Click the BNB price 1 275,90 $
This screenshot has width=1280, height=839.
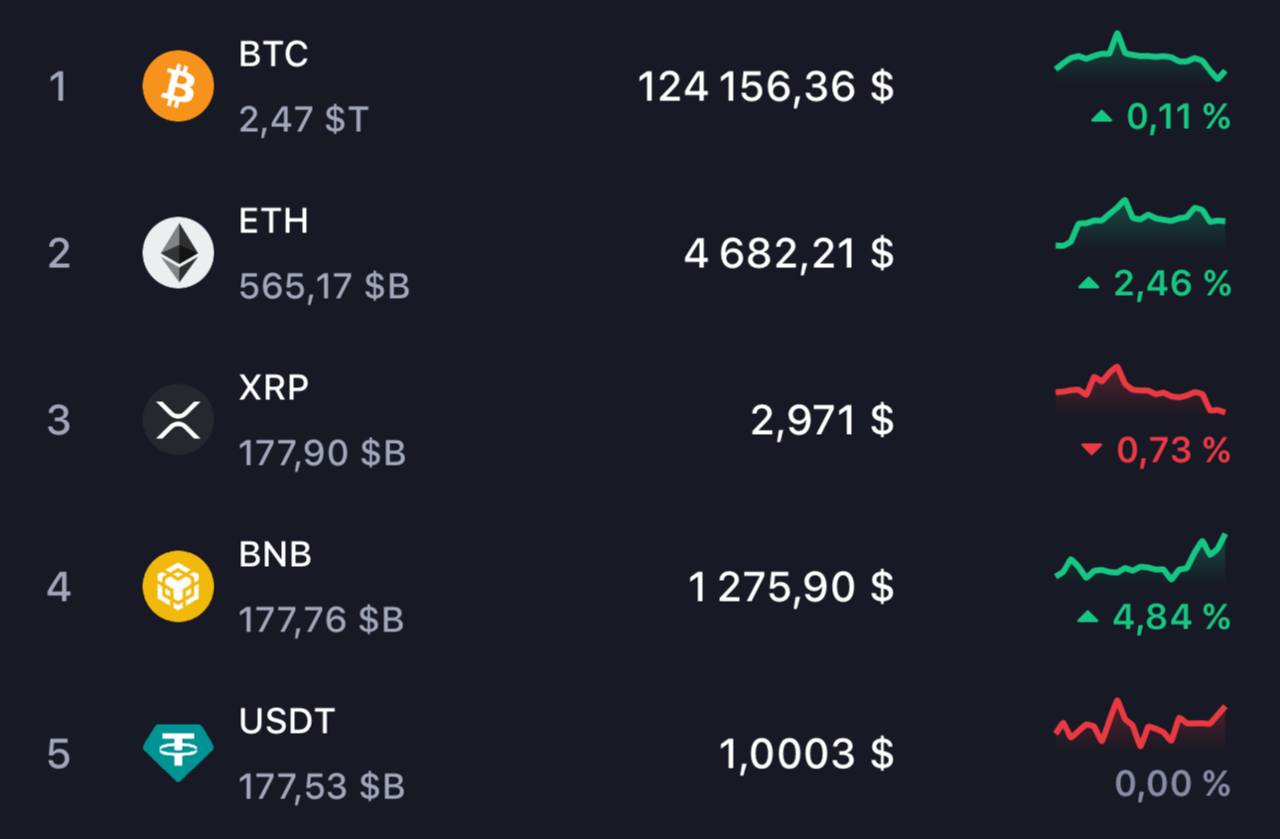790,586
